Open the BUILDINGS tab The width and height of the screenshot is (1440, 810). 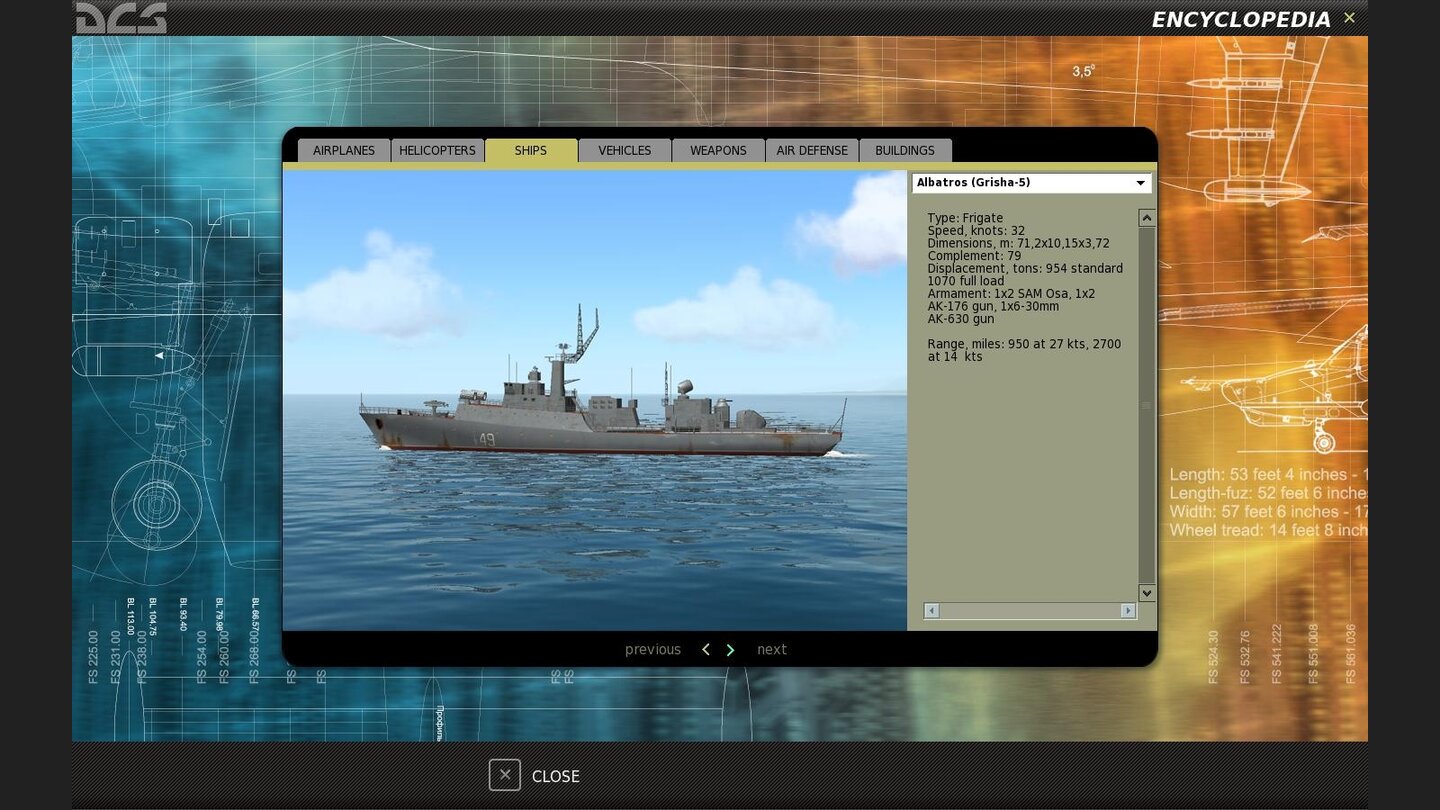pos(905,150)
